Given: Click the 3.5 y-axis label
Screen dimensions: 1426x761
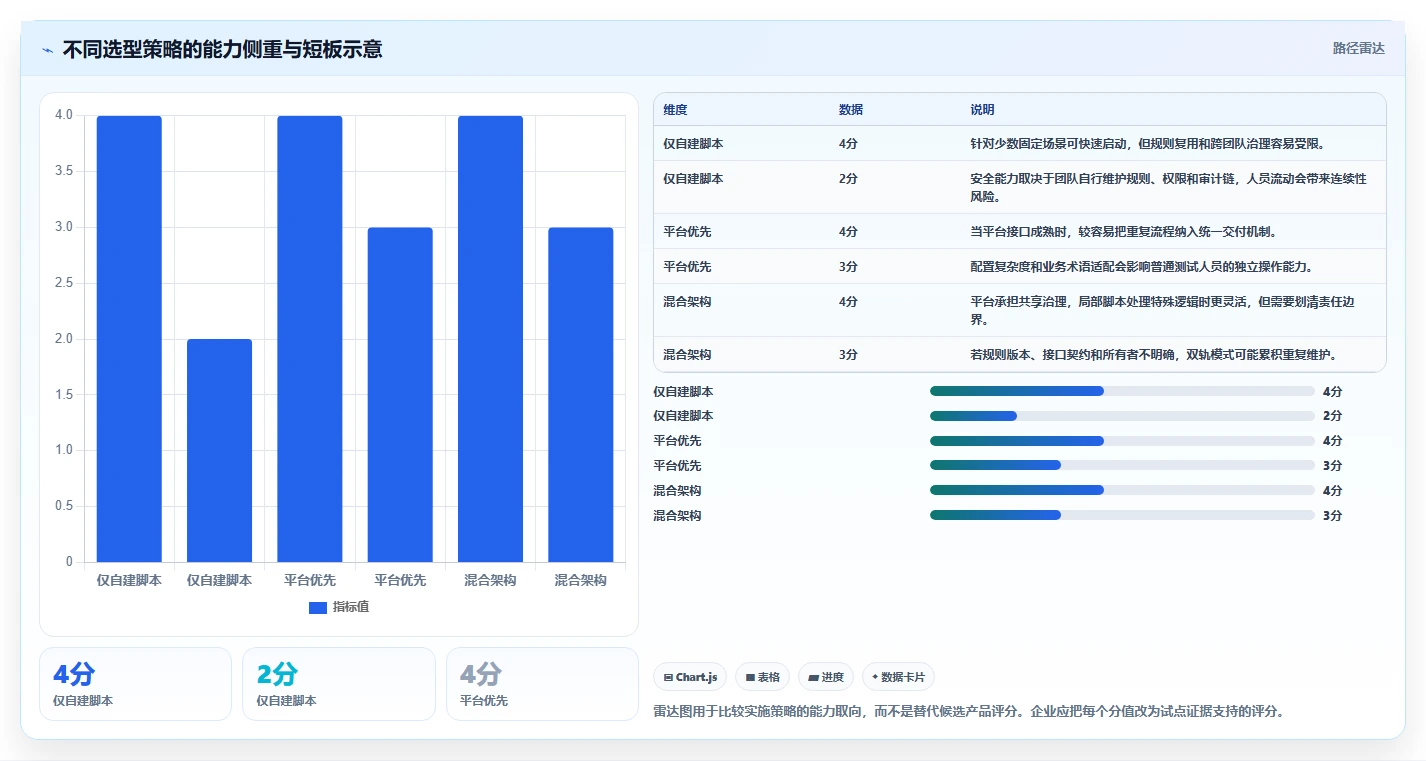Looking at the screenshot, I should pos(64,171).
